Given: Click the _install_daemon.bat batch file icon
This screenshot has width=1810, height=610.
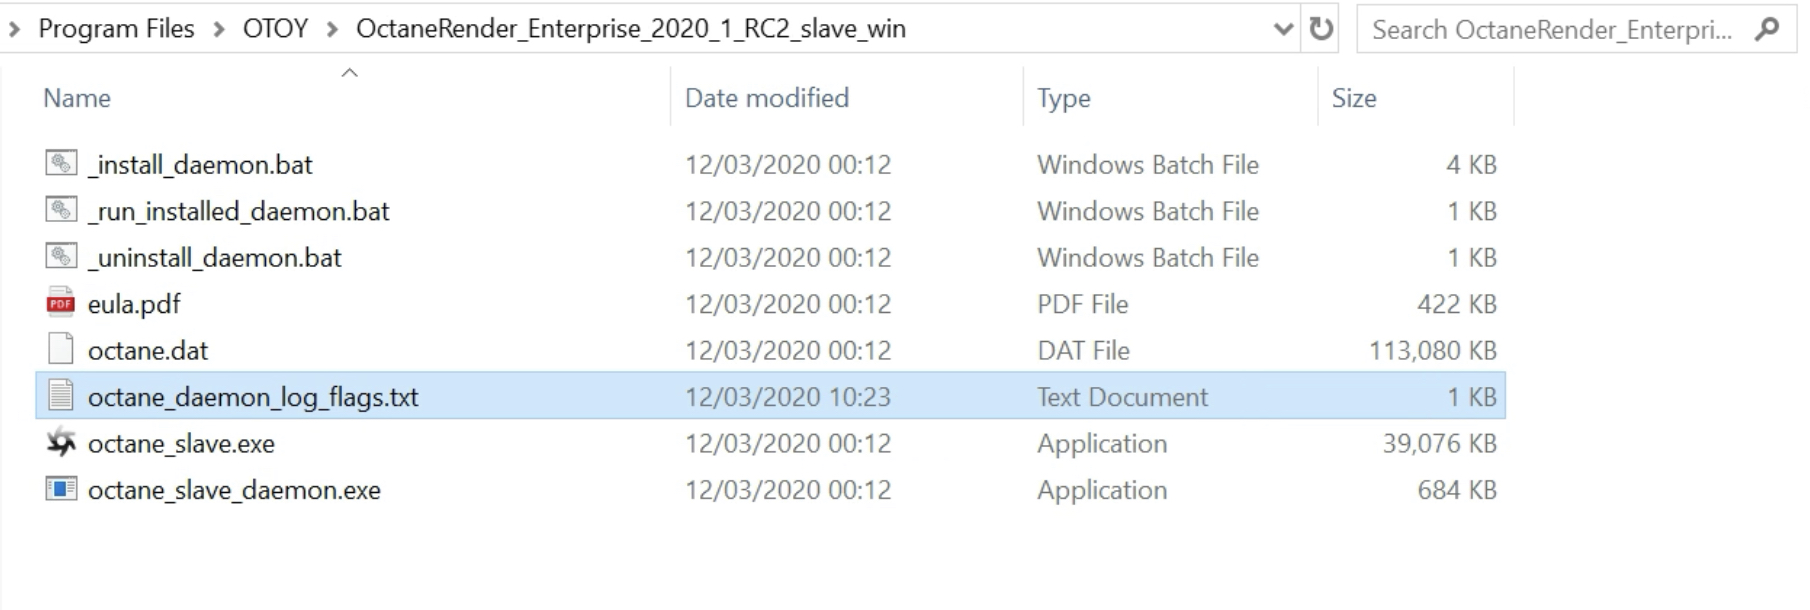Looking at the screenshot, I should point(61,163).
